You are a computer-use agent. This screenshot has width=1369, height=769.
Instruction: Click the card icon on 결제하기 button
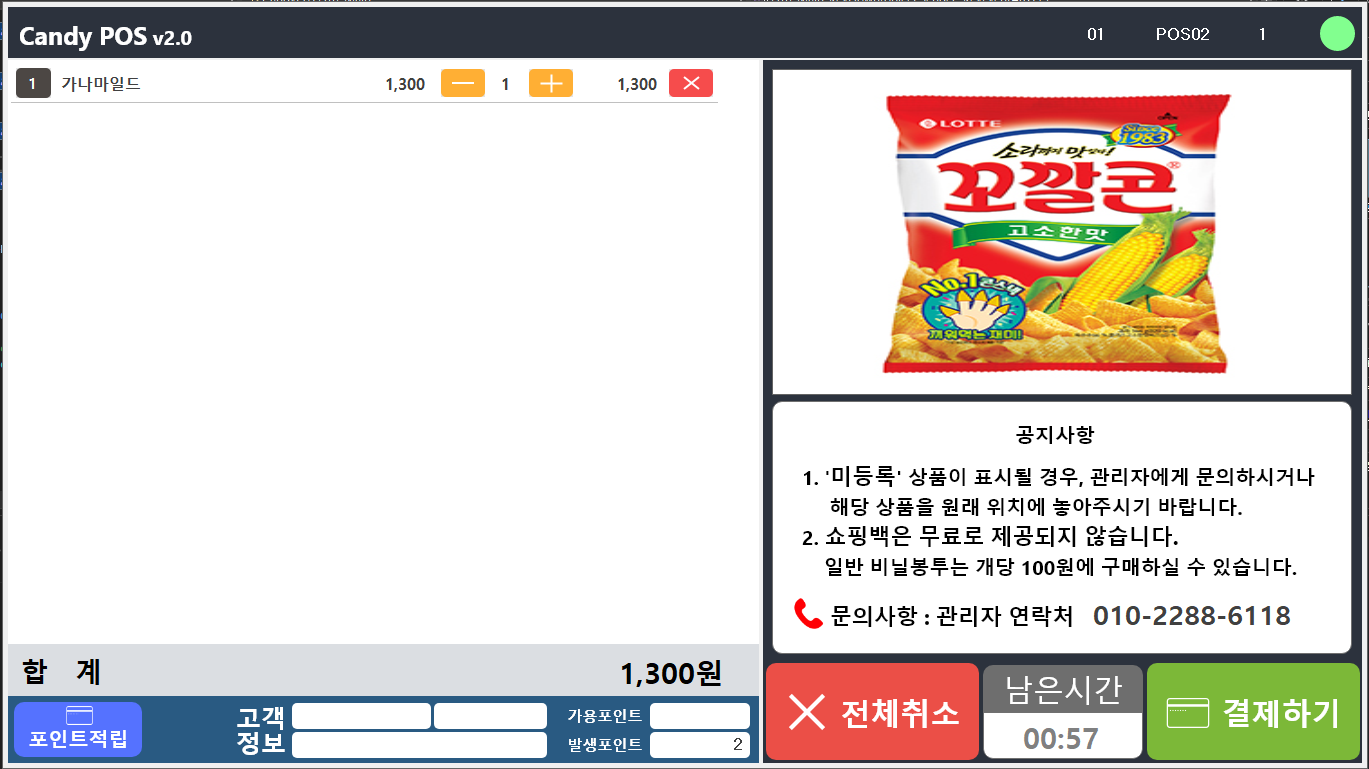(1188, 713)
